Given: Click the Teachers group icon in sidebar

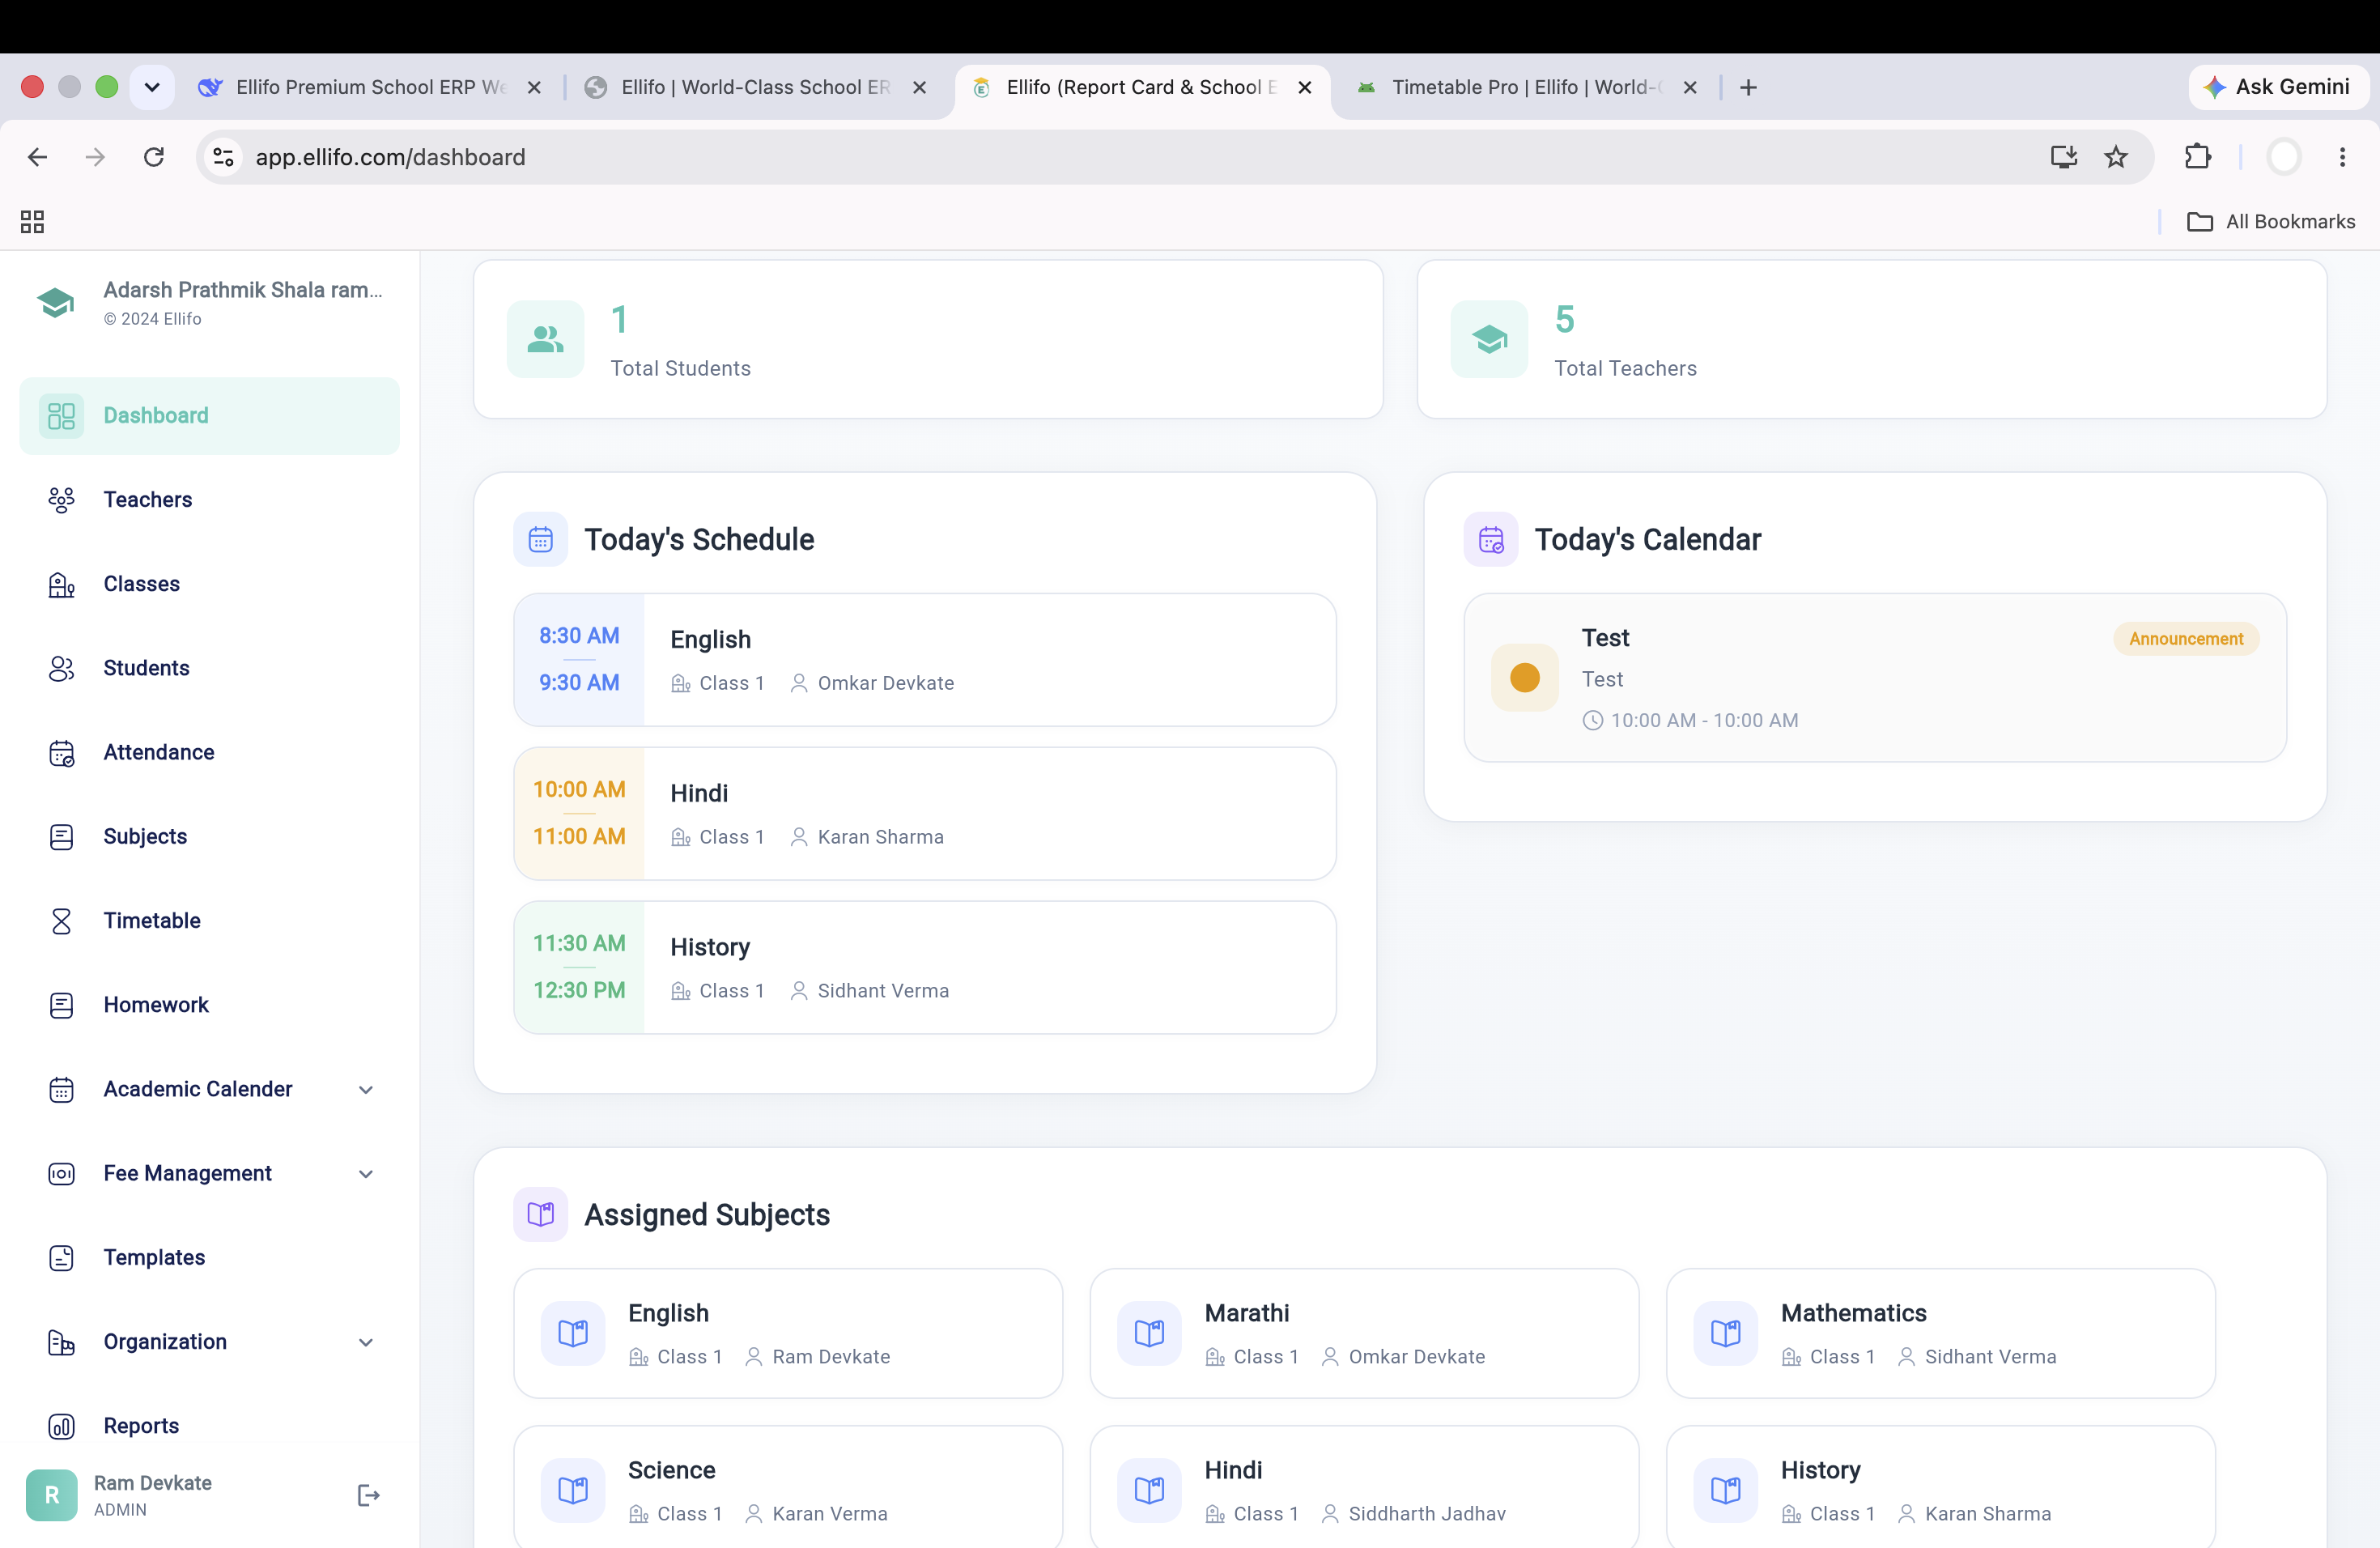Looking at the screenshot, I should coord(61,500).
